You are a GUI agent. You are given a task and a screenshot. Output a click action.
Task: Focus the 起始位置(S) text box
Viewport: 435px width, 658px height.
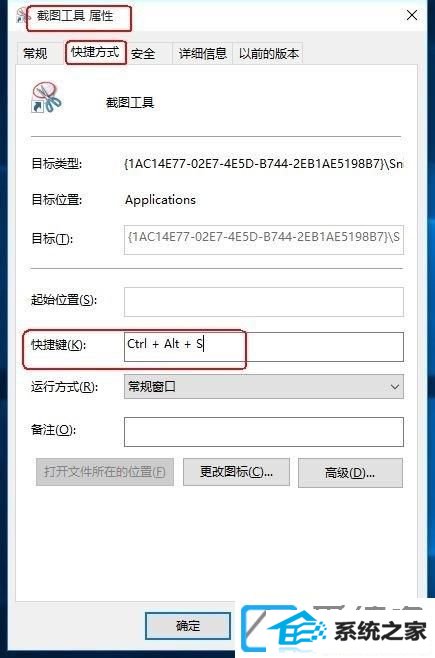click(264, 302)
